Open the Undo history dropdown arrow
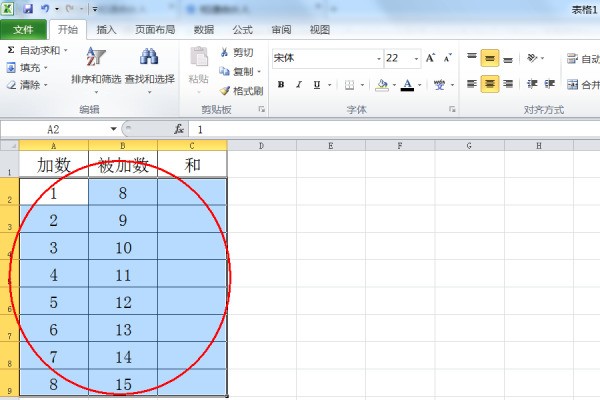 pos(57,9)
